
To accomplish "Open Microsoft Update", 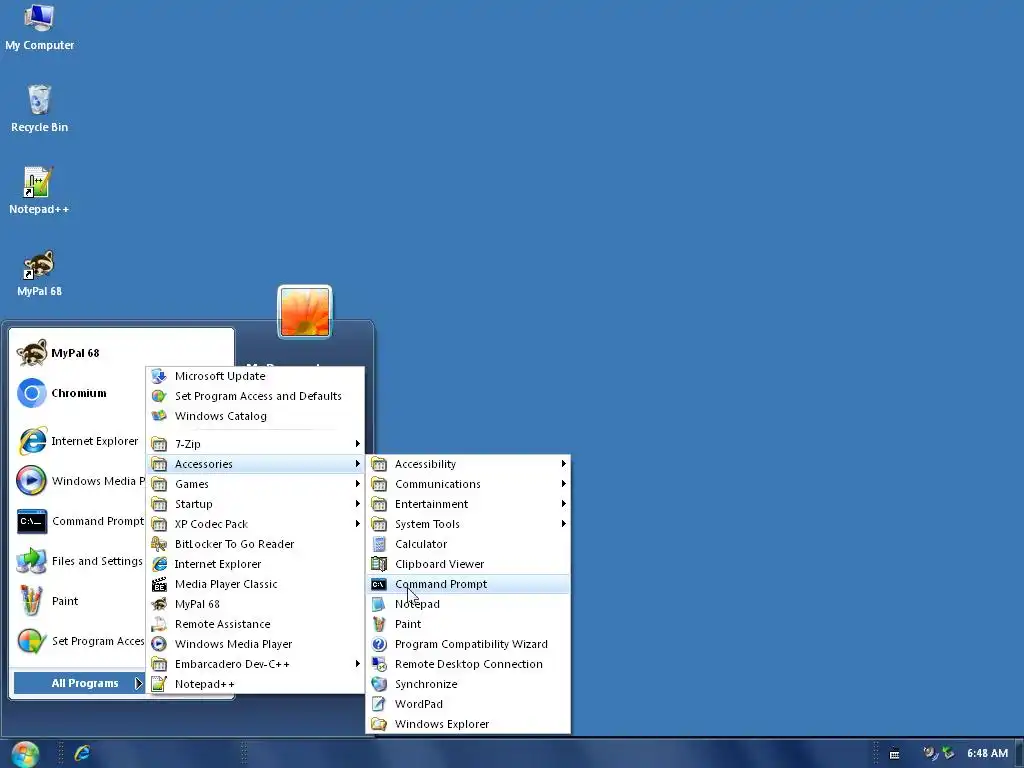I will click(255, 376).
